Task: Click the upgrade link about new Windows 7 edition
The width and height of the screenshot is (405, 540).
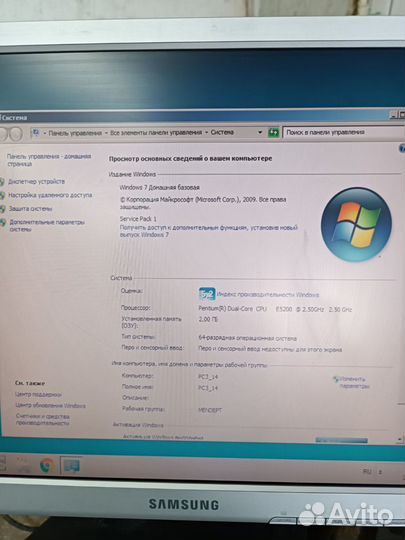Action: tap(208, 231)
